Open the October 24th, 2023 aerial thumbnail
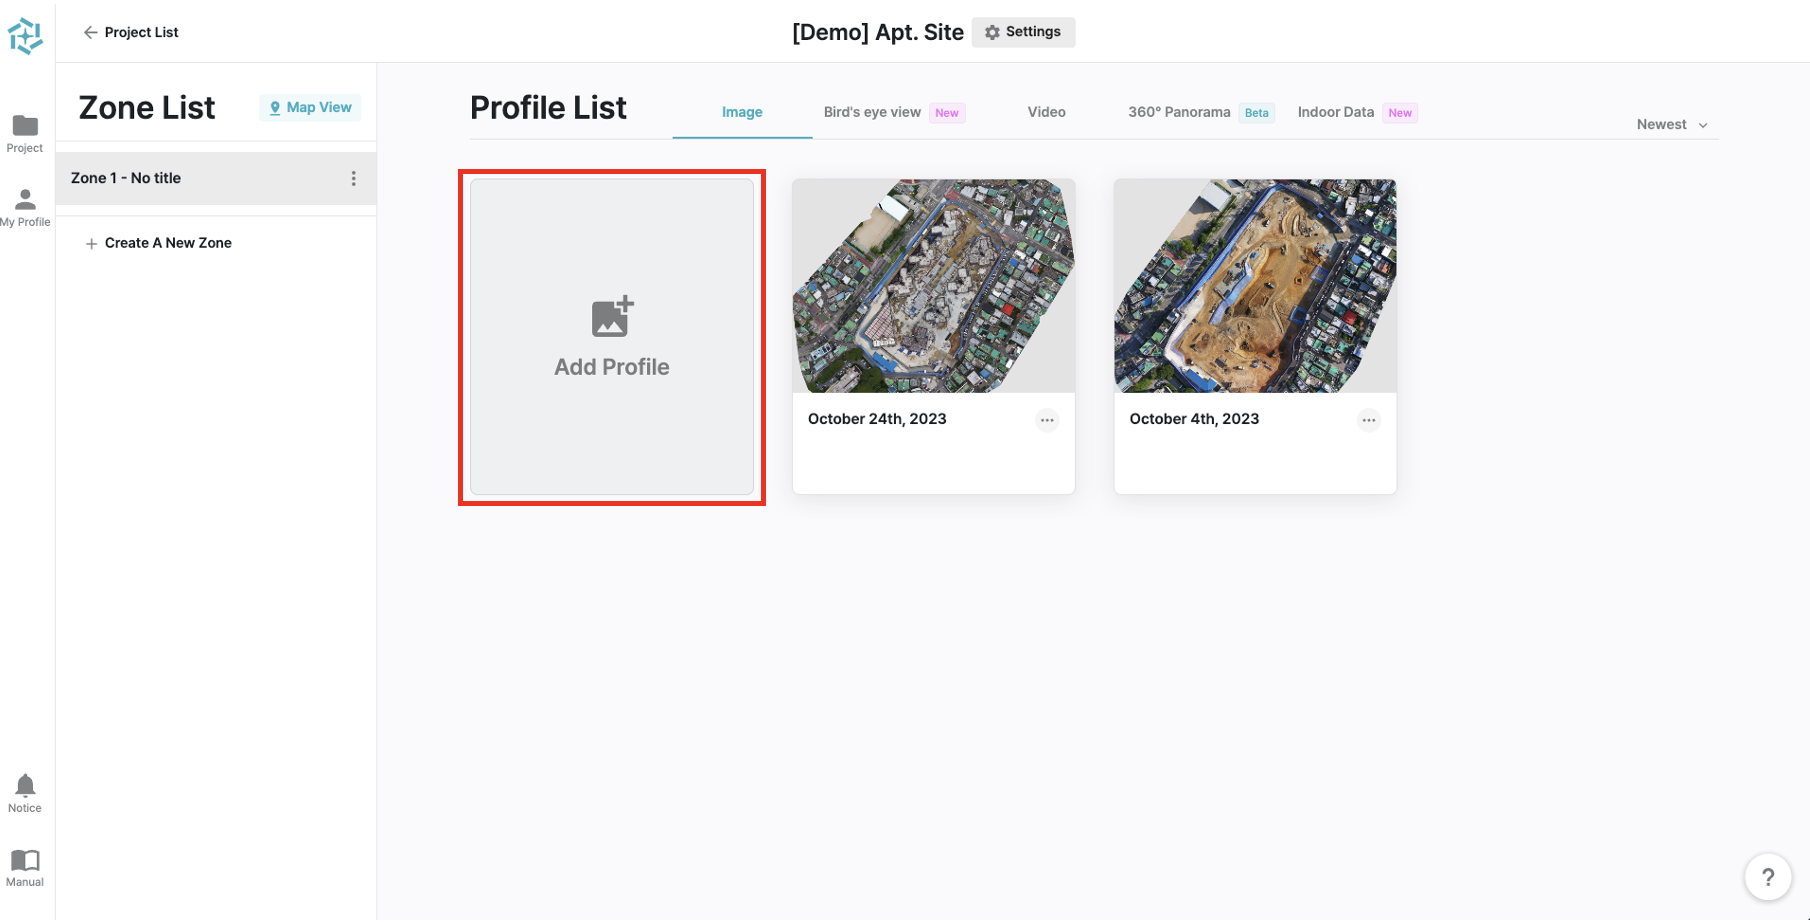The image size is (1810, 922). click(933, 286)
